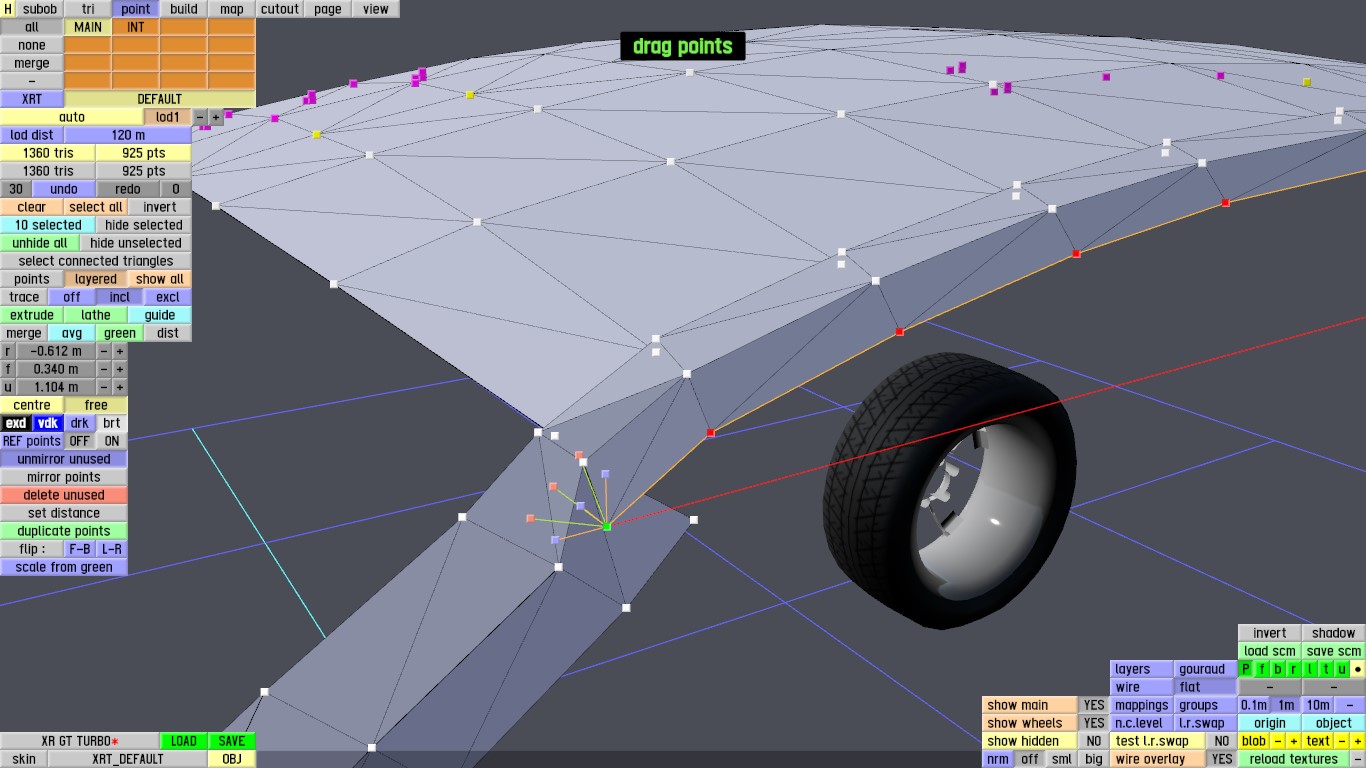Viewport: 1366px width, 768px height.
Task: Click hide unselected
Action: (x=136, y=243)
